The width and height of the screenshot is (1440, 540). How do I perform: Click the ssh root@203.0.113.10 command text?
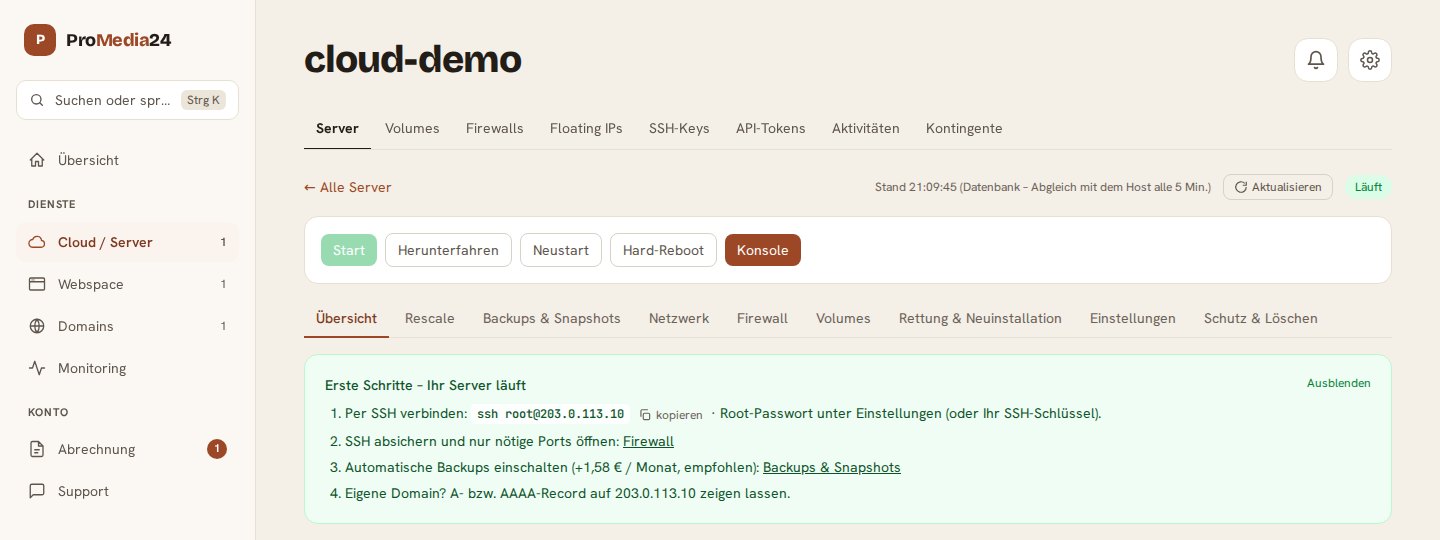pos(551,414)
